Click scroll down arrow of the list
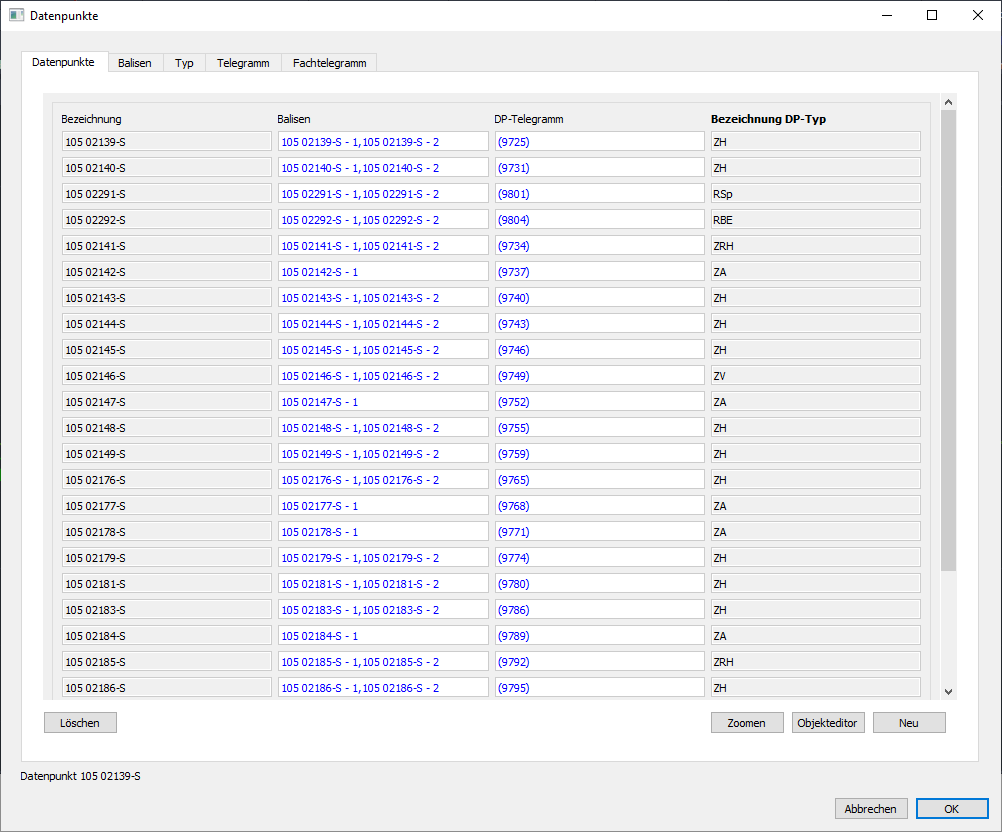Image resolution: width=1002 pixels, height=832 pixels. pyautogui.click(x=948, y=691)
